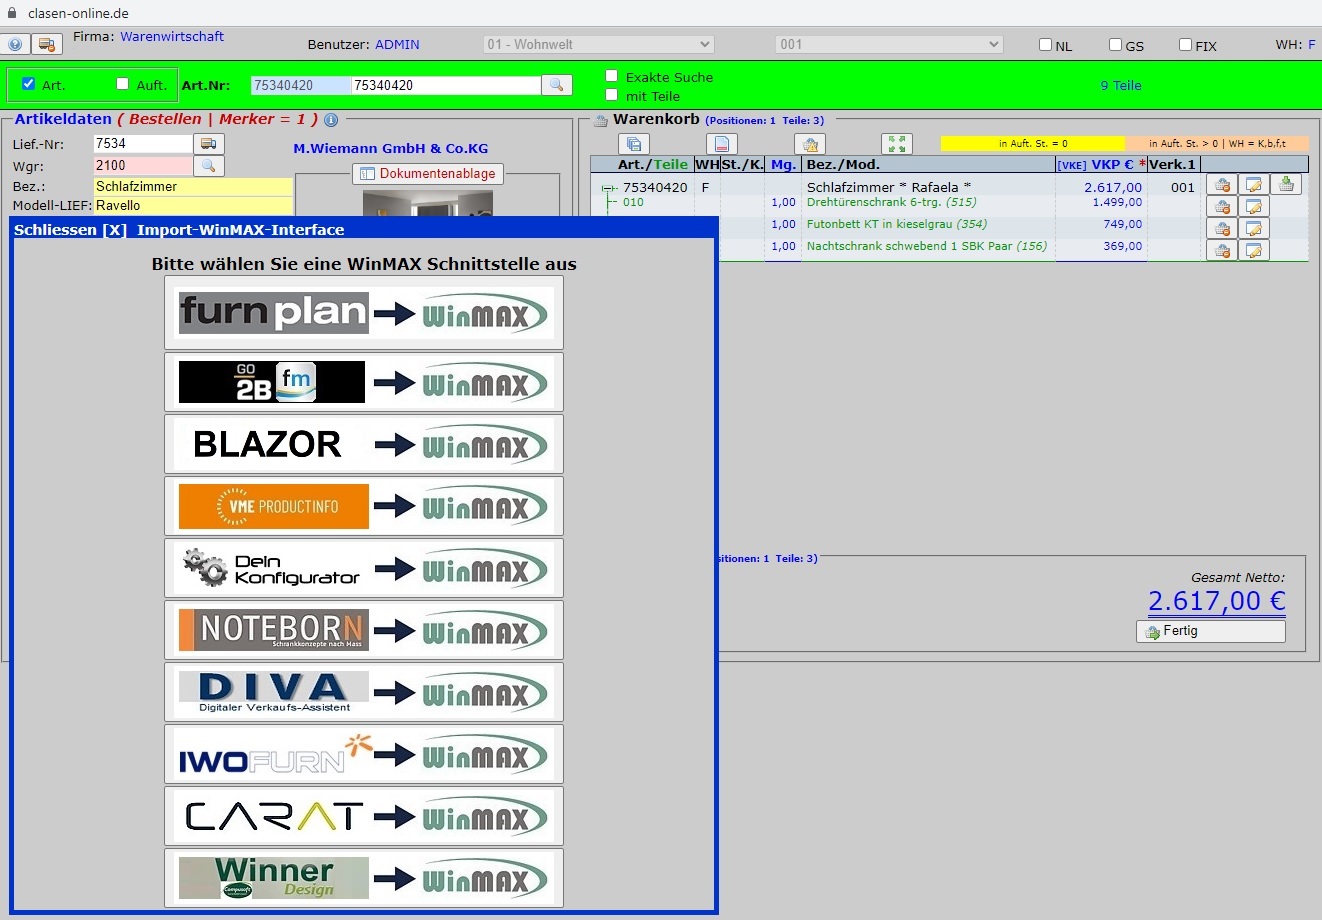Close the Import-WinMAX-Interface dialog via Schliessen [X]
This screenshot has height=920, width=1322.
(x=70, y=230)
